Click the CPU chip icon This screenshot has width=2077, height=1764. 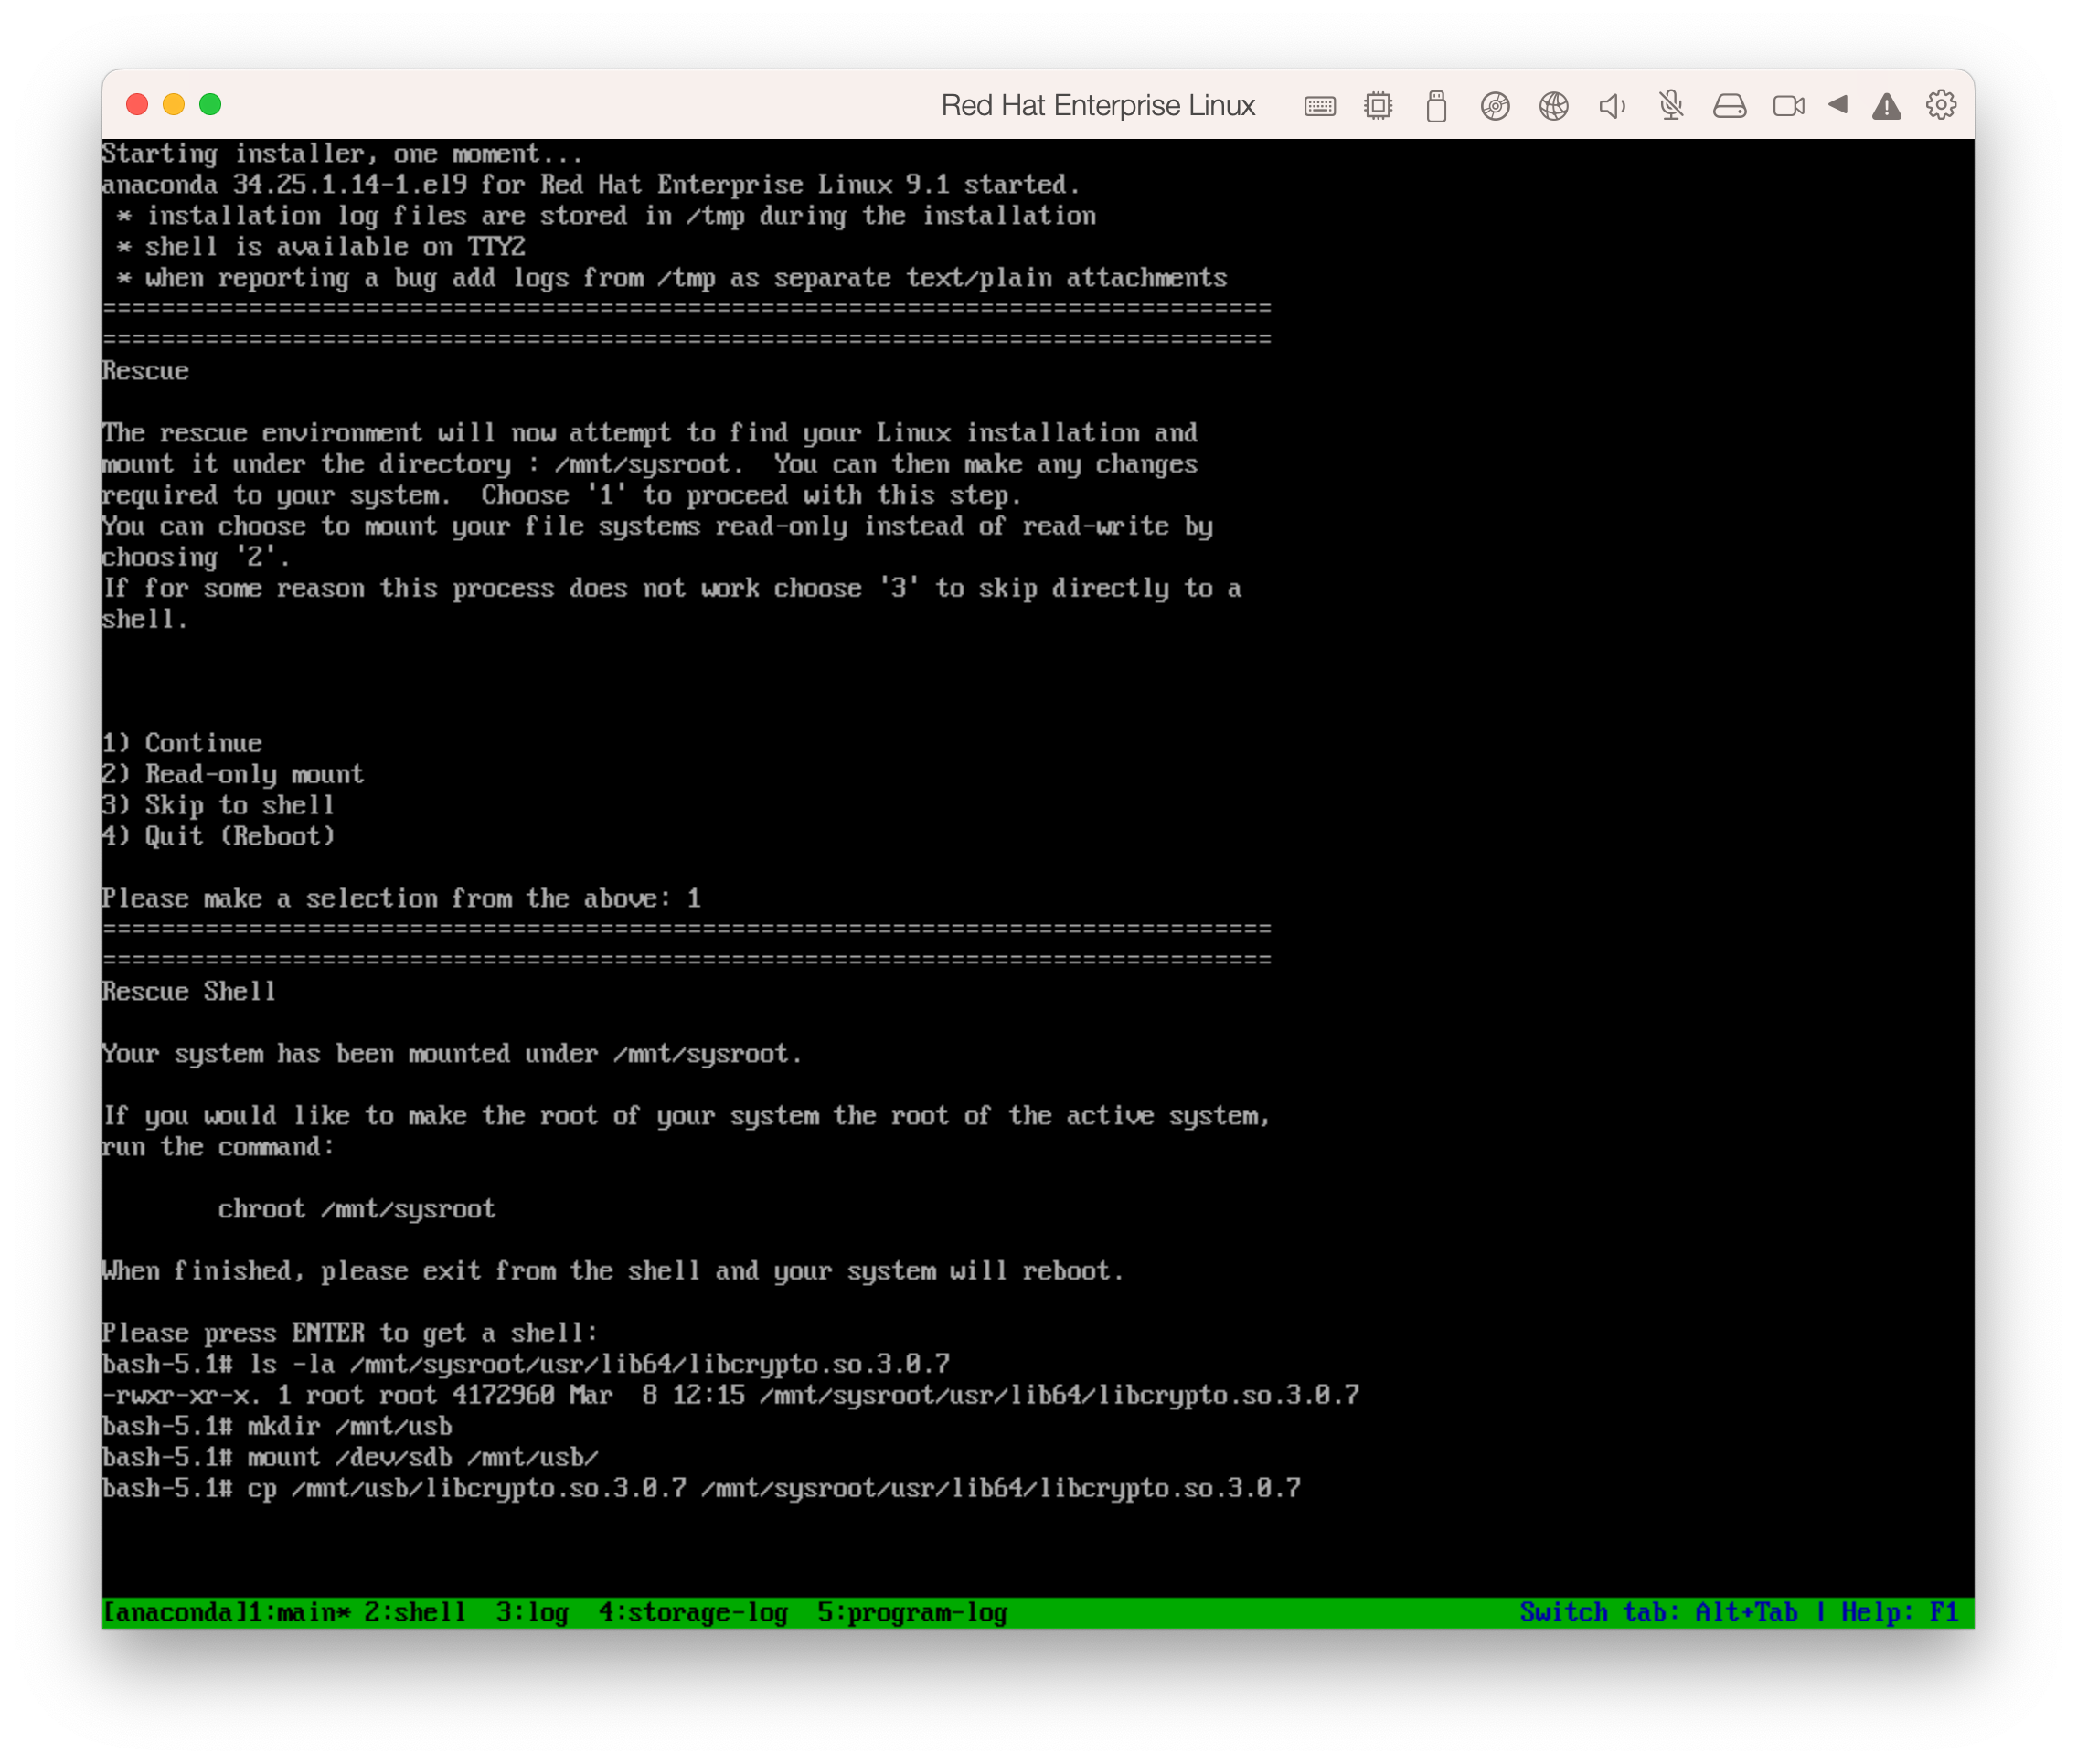click(x=1378, y=106)
